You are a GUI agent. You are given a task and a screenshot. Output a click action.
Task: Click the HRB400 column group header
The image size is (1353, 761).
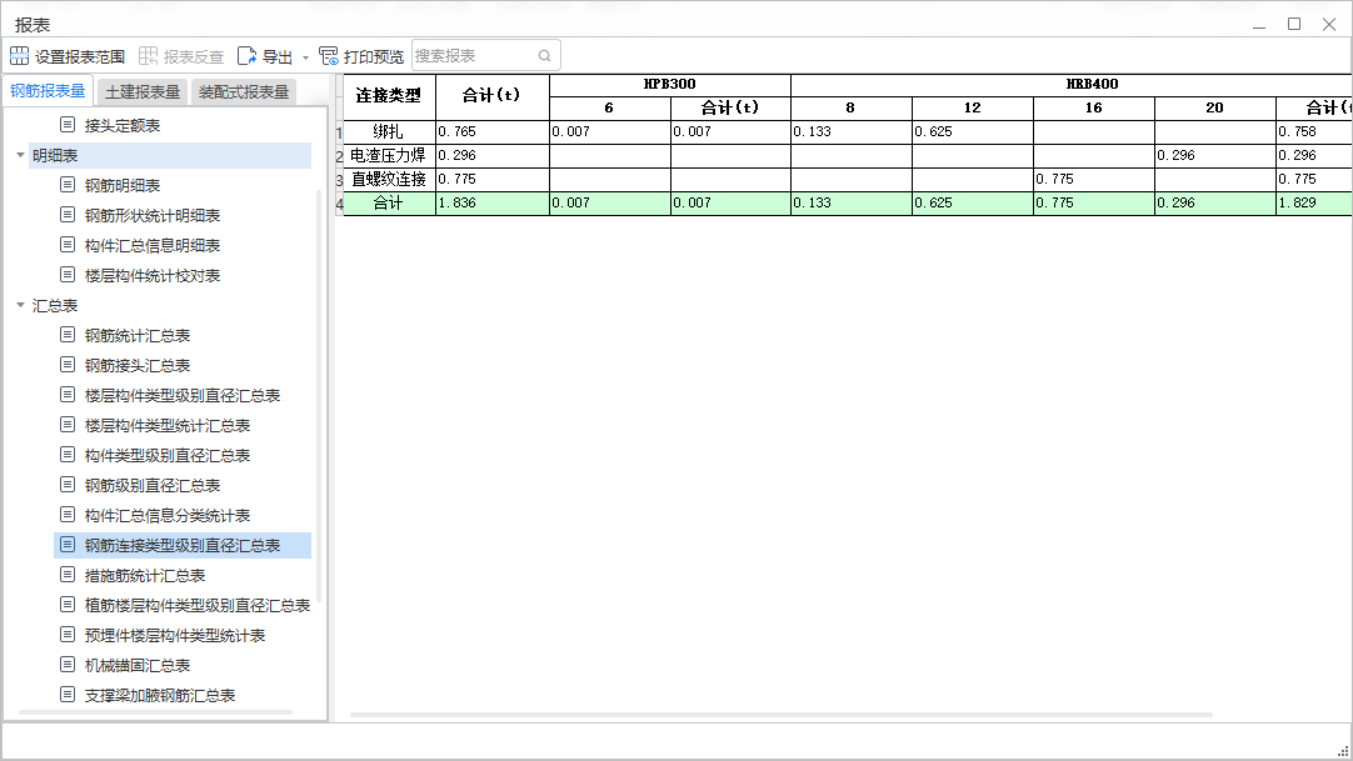[x=1071, y=85]
